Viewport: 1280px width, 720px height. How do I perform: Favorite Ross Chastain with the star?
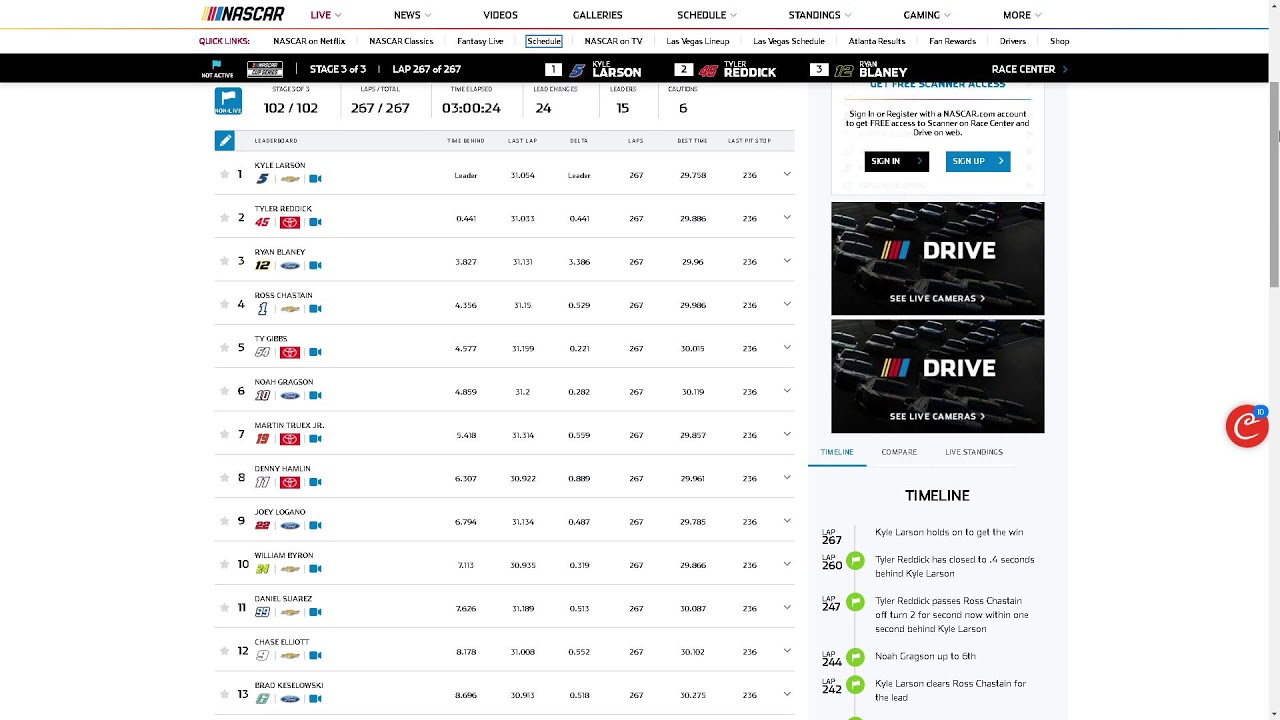point(224,304)
